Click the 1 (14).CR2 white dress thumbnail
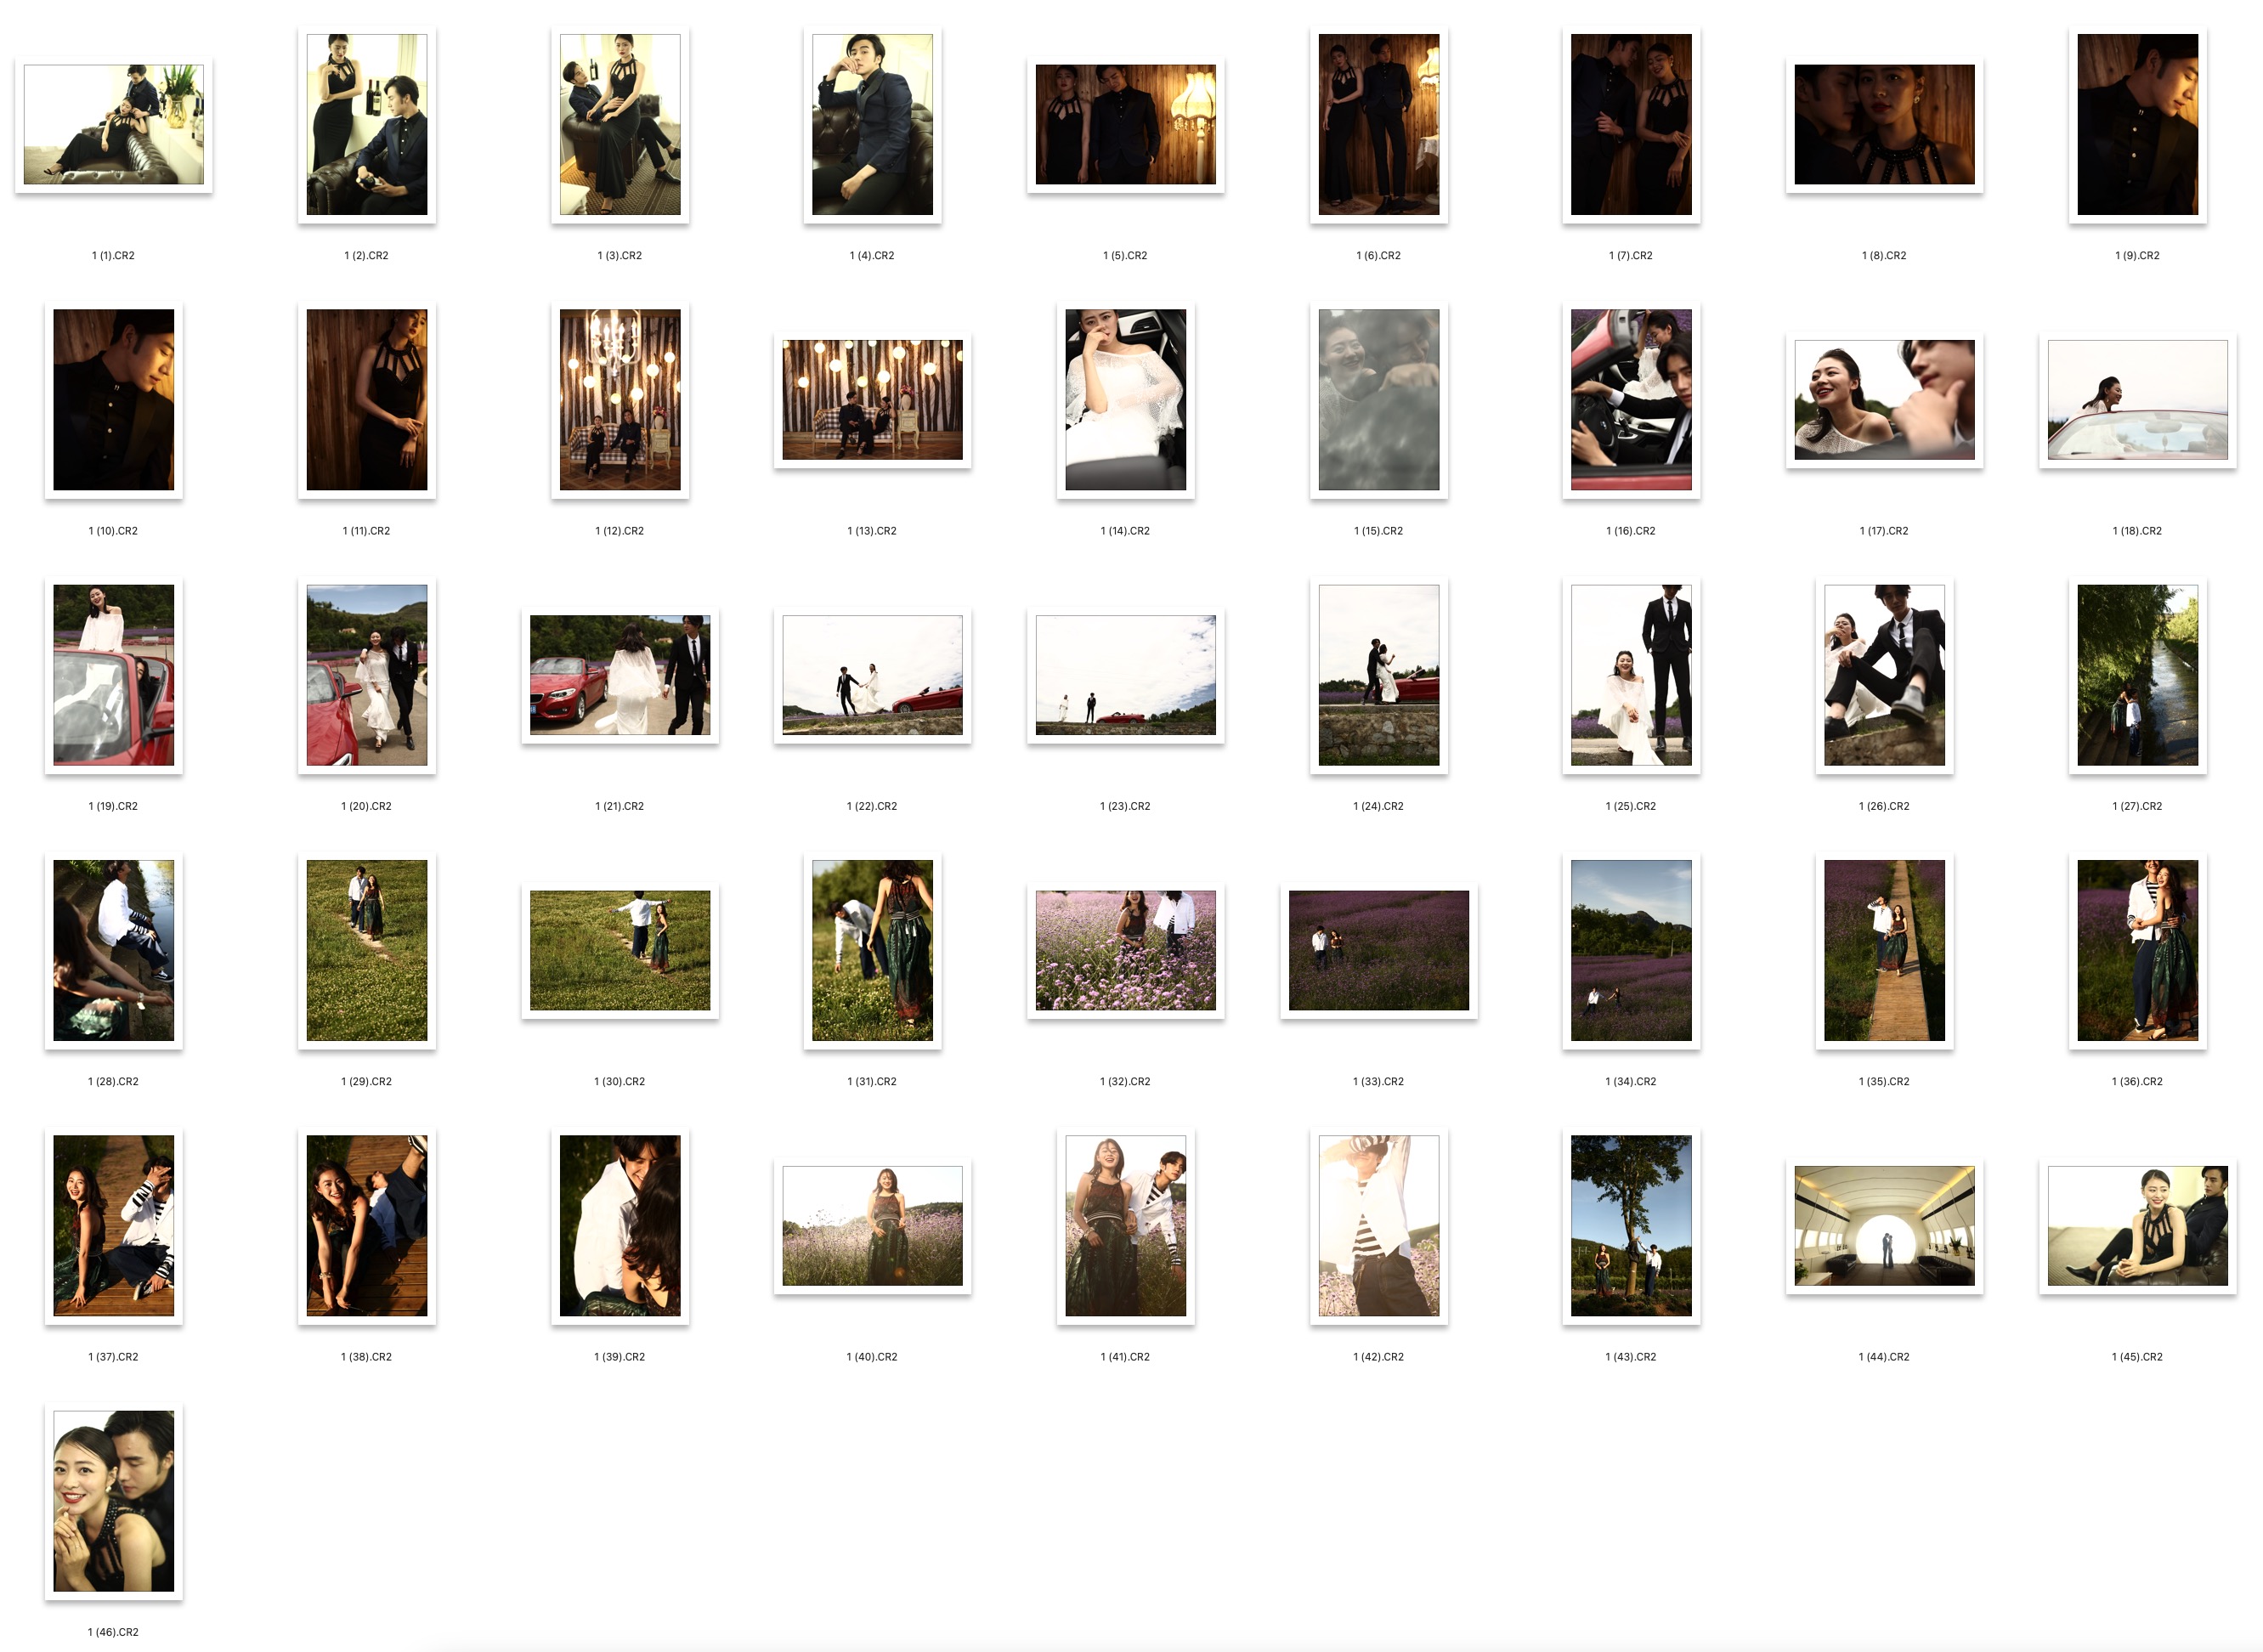 tap(1125, 399)
